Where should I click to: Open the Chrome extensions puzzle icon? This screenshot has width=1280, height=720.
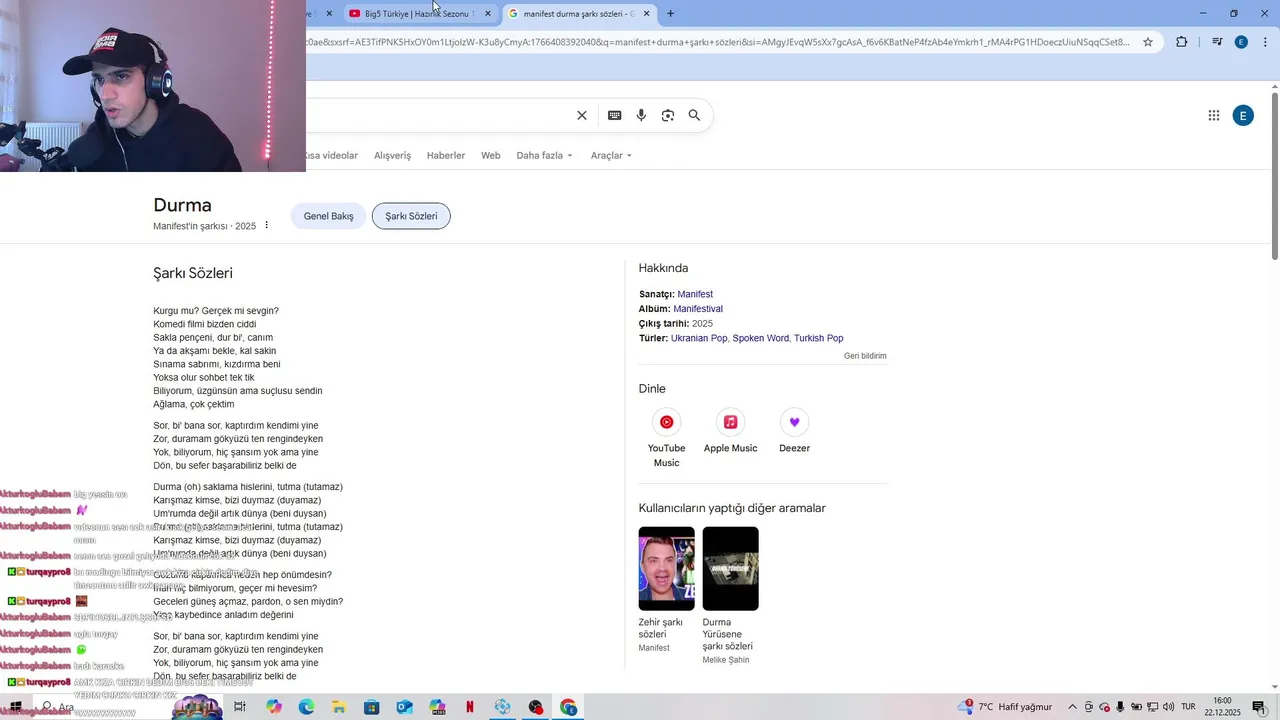coord(1182,42)
